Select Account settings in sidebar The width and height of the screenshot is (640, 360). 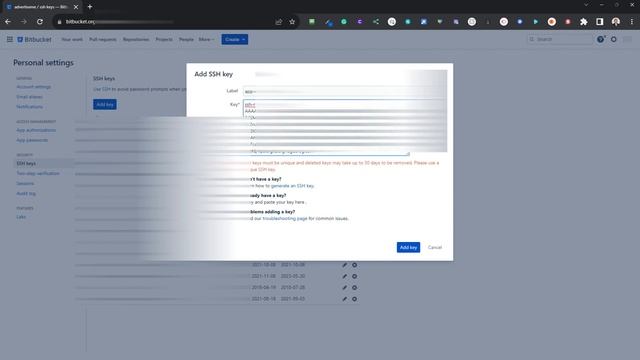coord(33,87)
